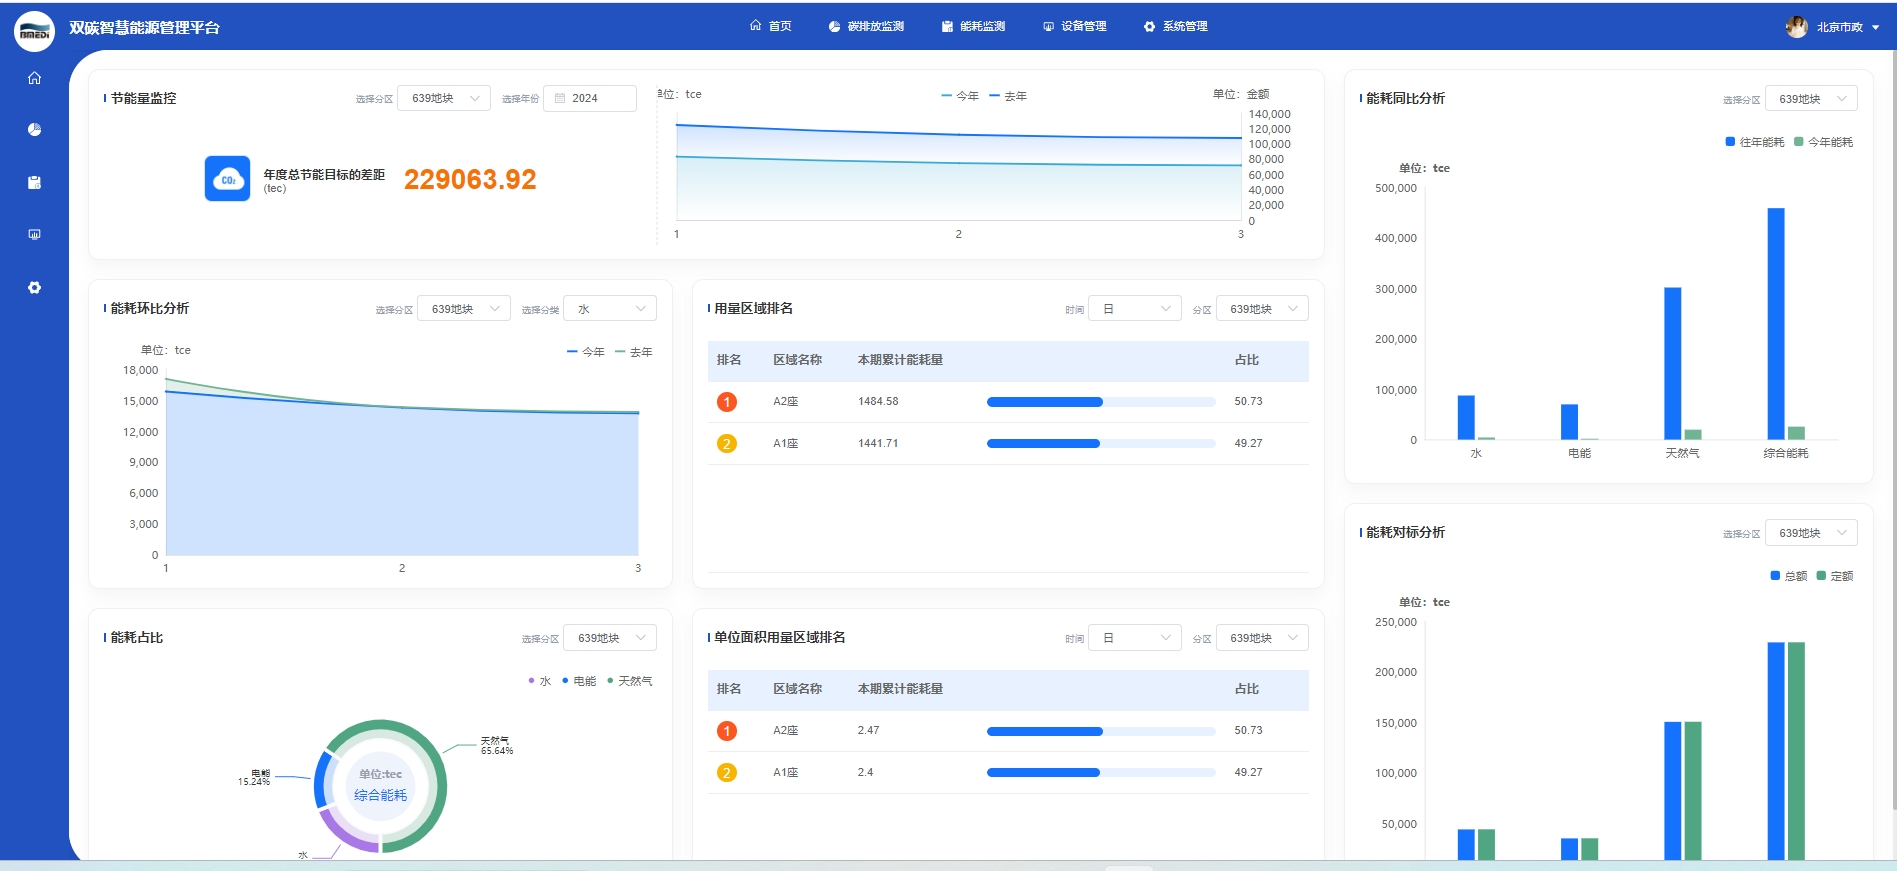The height and width of the screenshot is (871, 1897).
Task: Click the blue 天然气 bar in 能耗同比分析
Action: coord(1672,363)
